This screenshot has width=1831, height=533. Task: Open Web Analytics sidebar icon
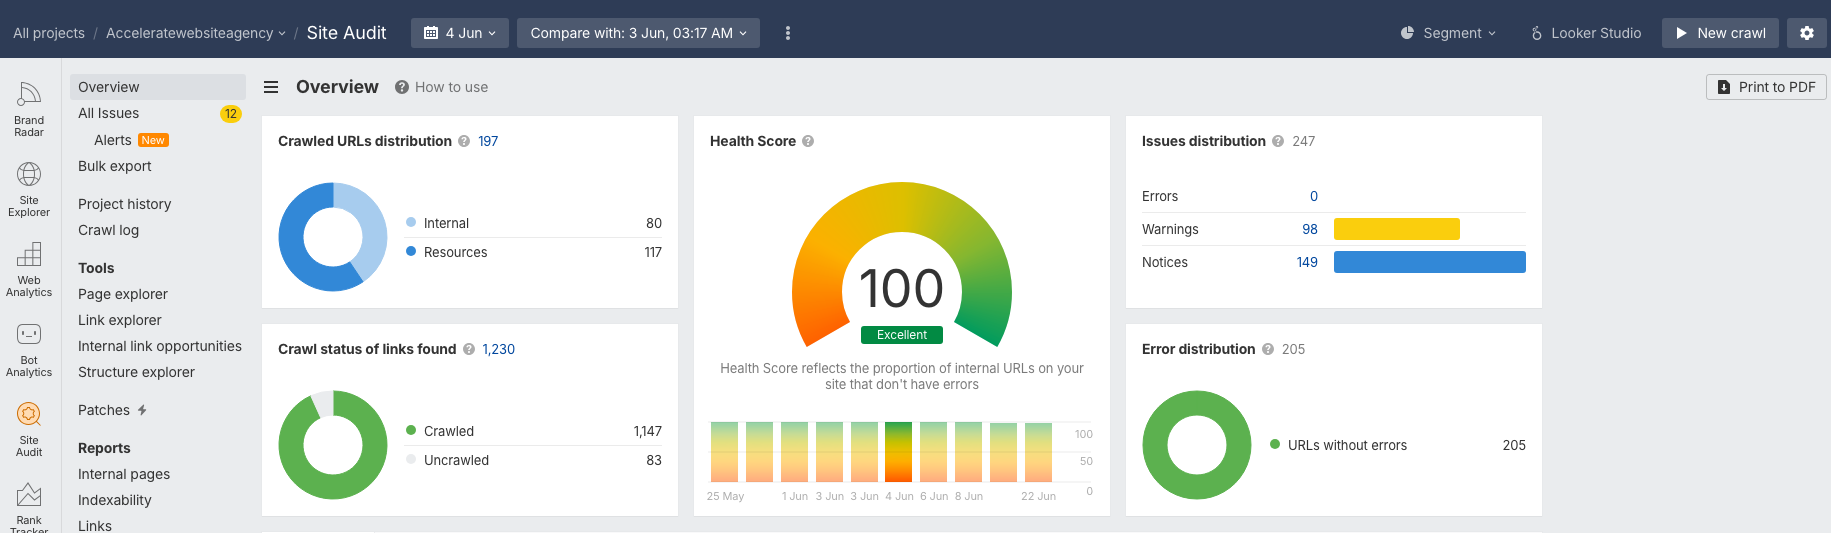coord(29,270)
